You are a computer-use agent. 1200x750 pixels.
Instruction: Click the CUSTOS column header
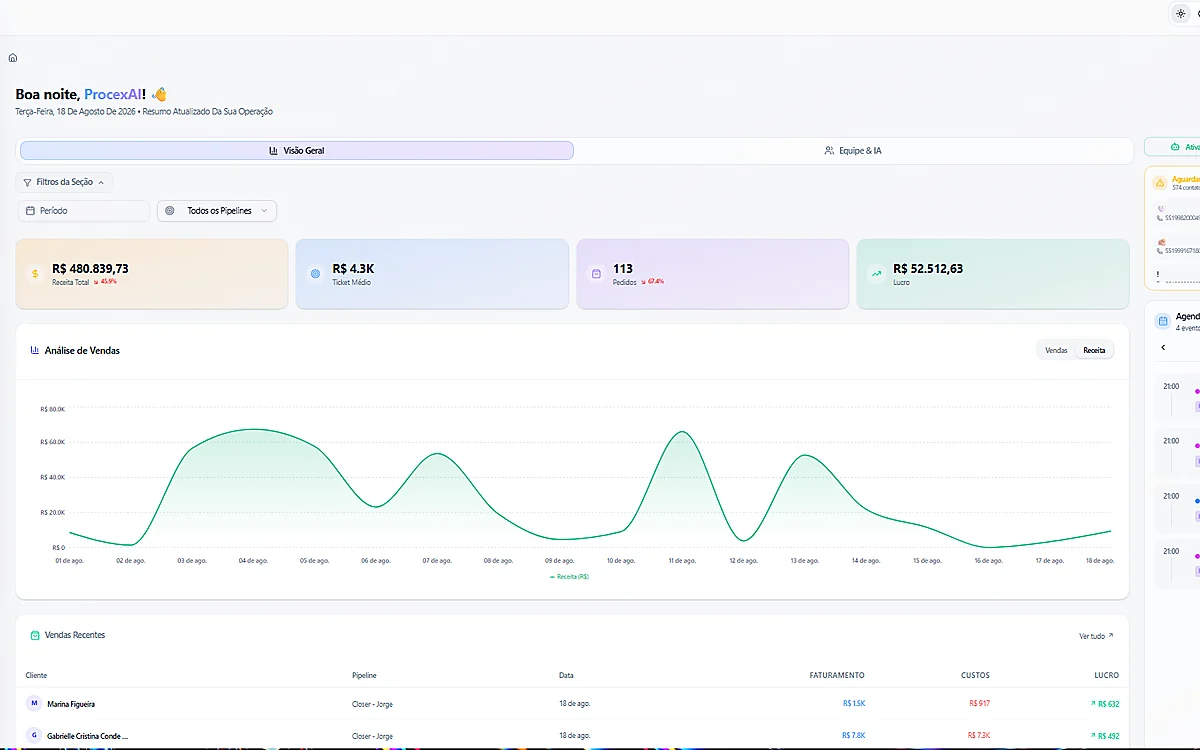[975, 676]
